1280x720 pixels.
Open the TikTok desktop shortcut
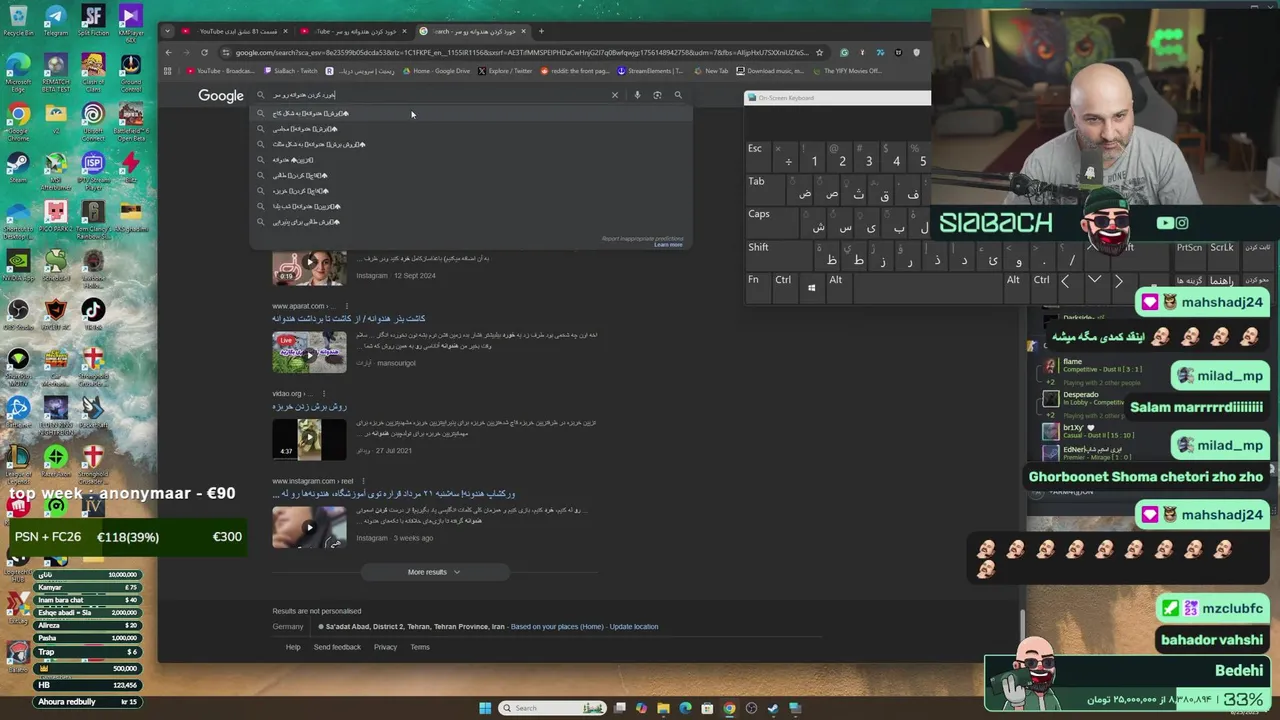coord(93,315)
